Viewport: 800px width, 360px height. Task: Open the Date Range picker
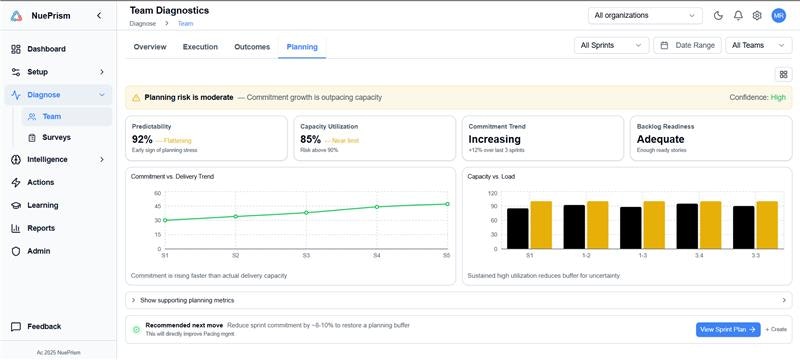687,45
